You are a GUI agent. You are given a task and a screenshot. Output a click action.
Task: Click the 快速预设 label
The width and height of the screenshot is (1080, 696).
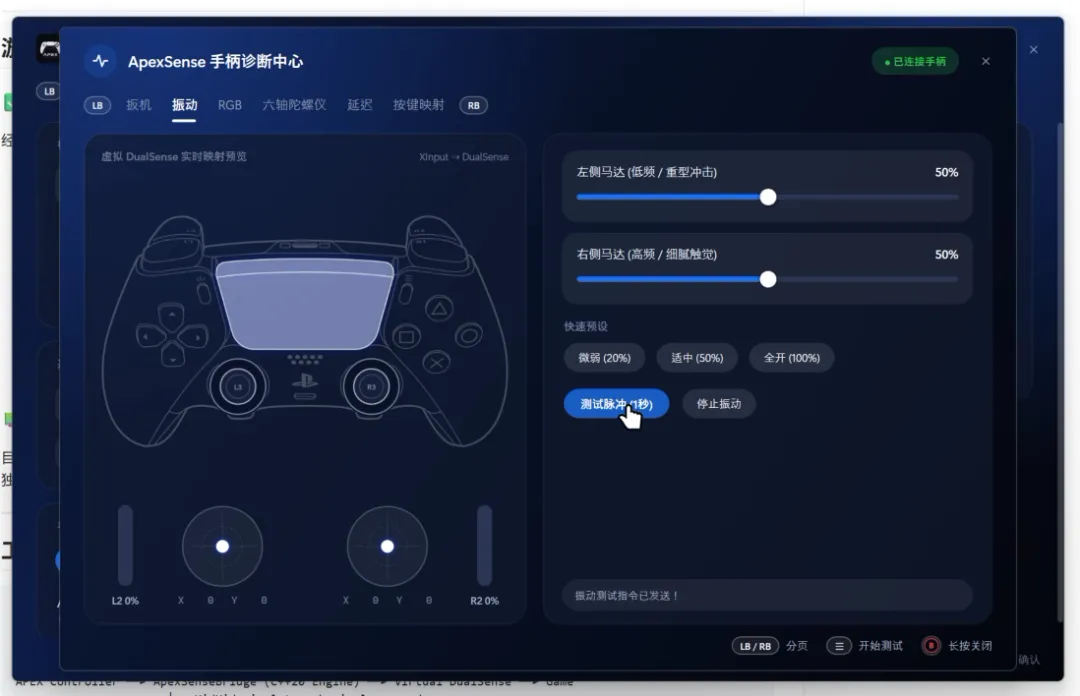tap(585, 327)
